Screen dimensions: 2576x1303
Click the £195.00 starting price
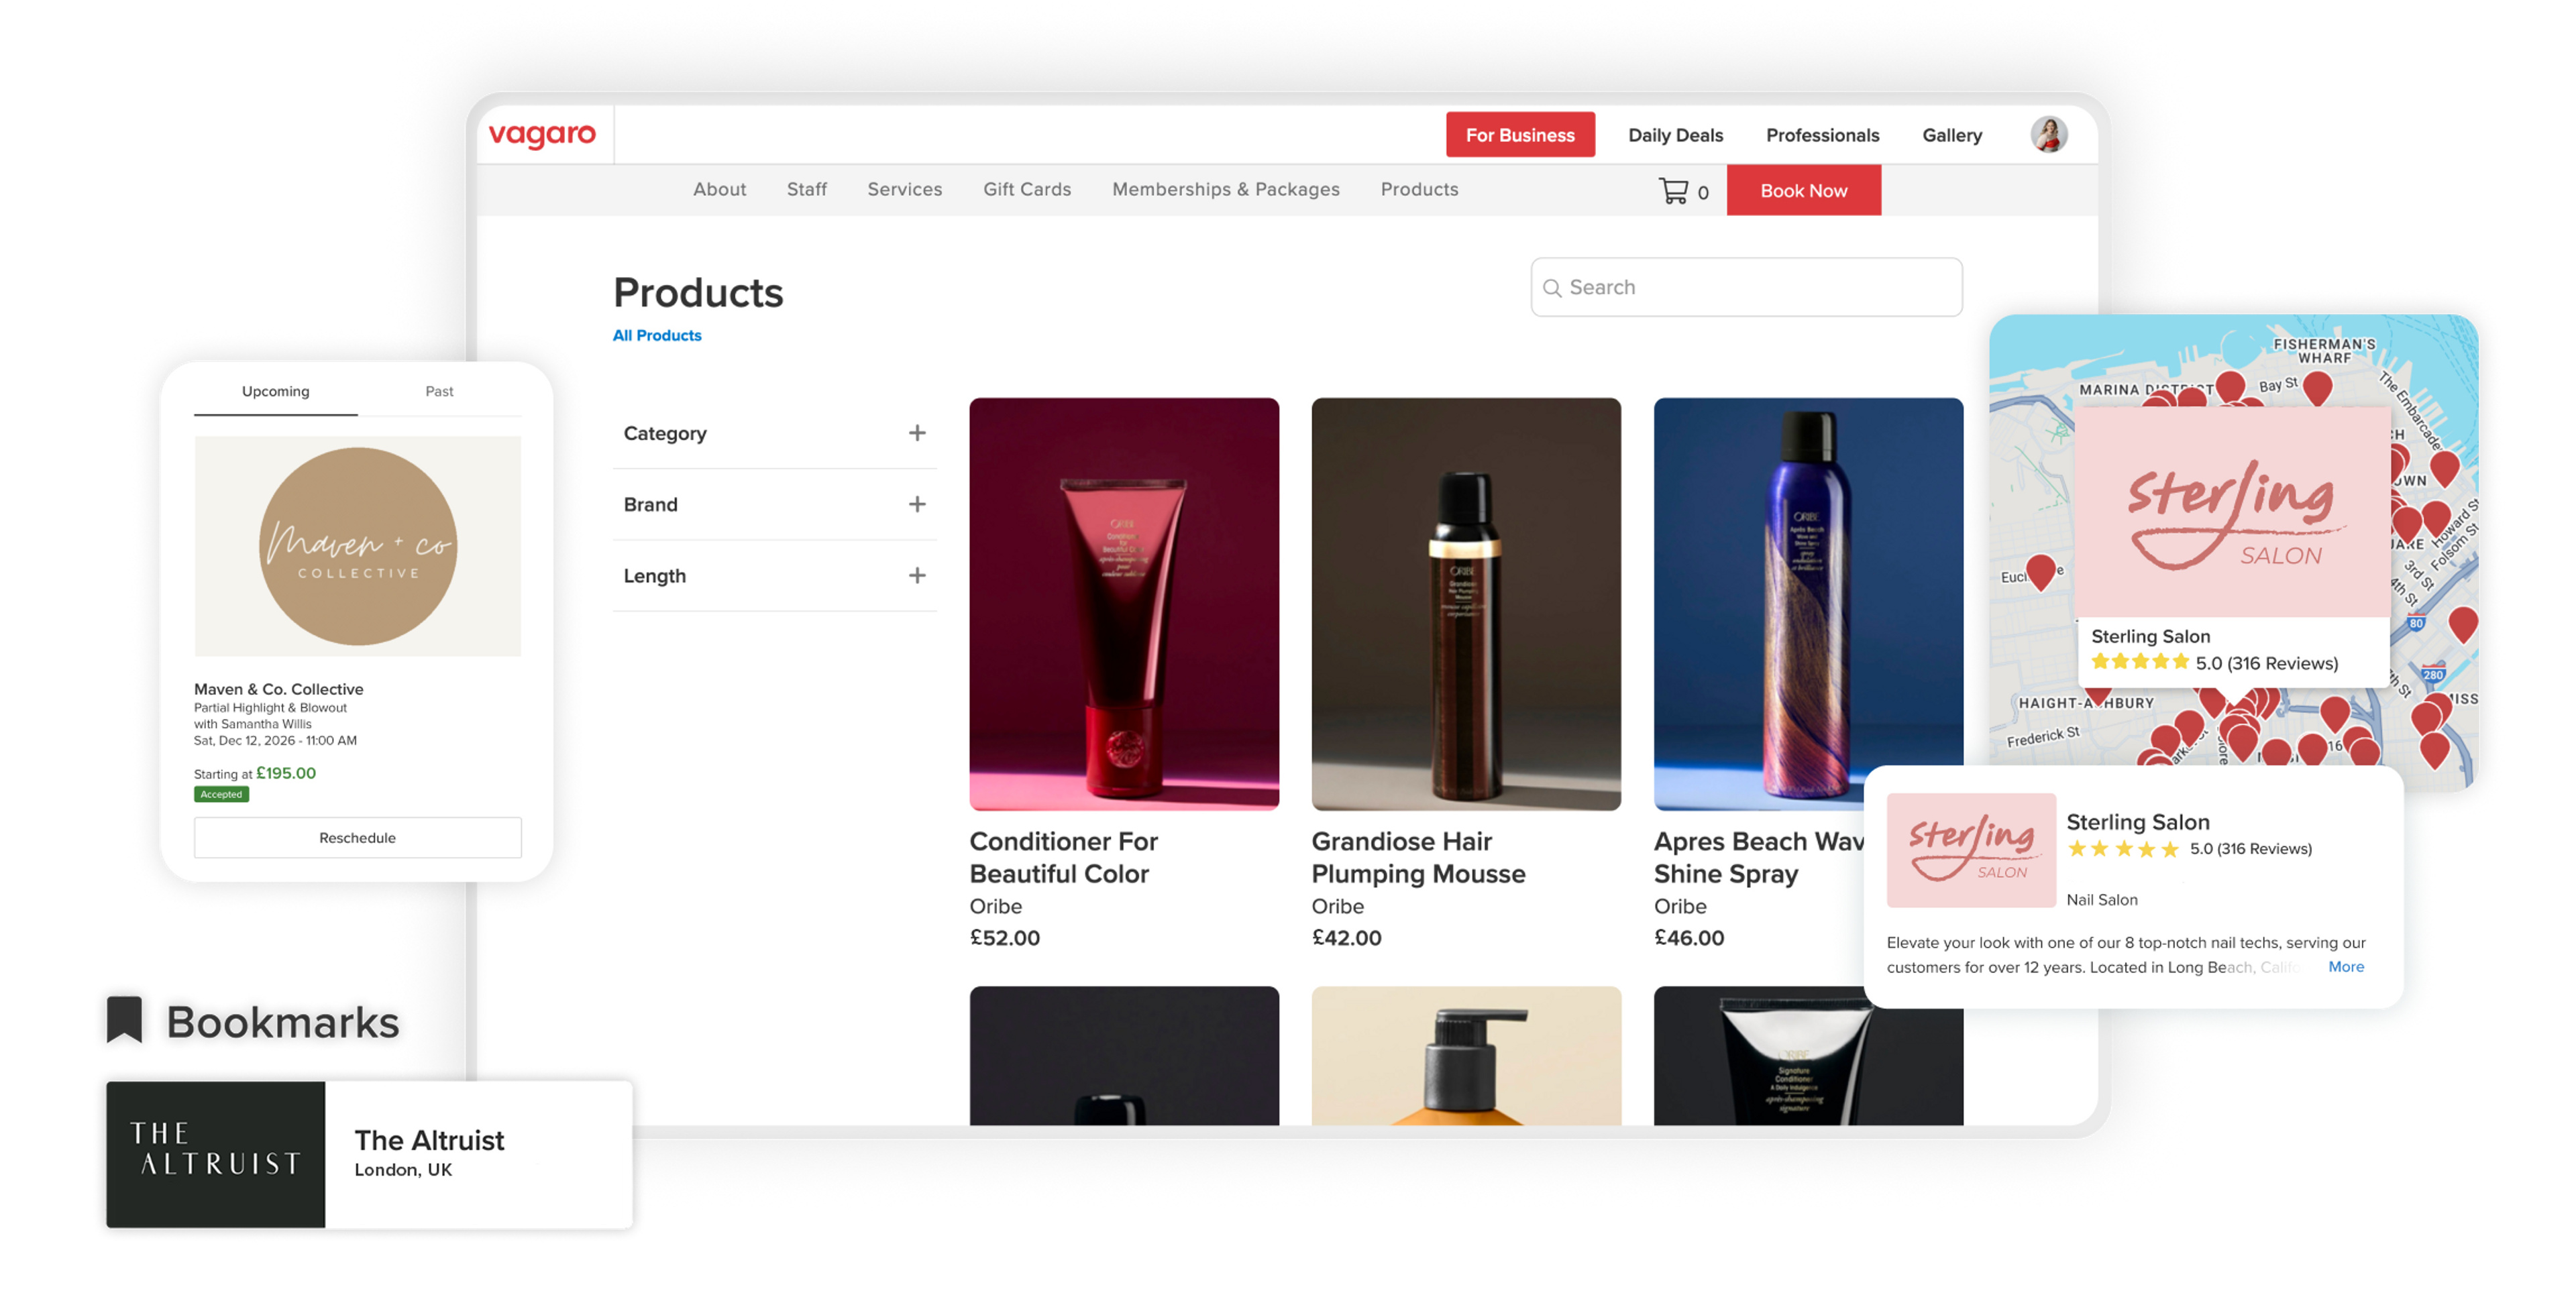point(285,773)
